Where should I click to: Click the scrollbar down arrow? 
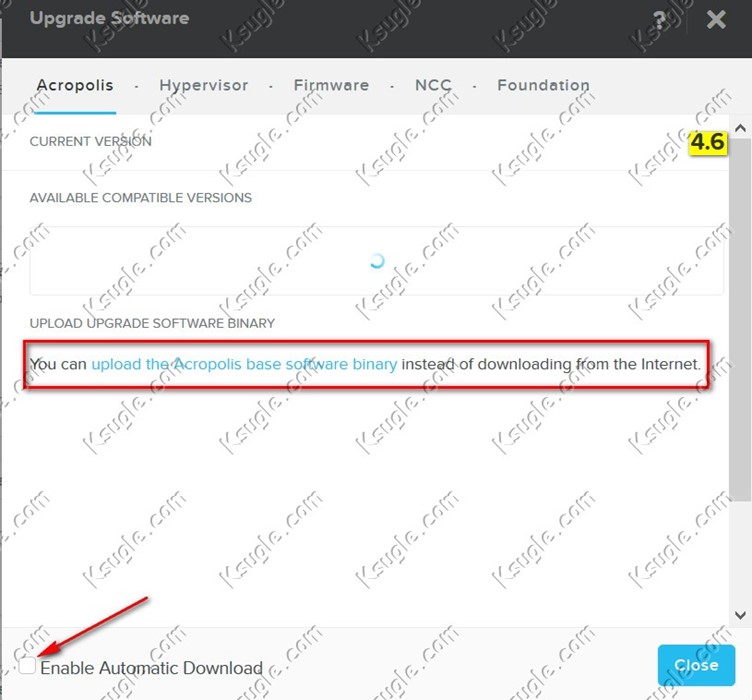coord(740,615)
